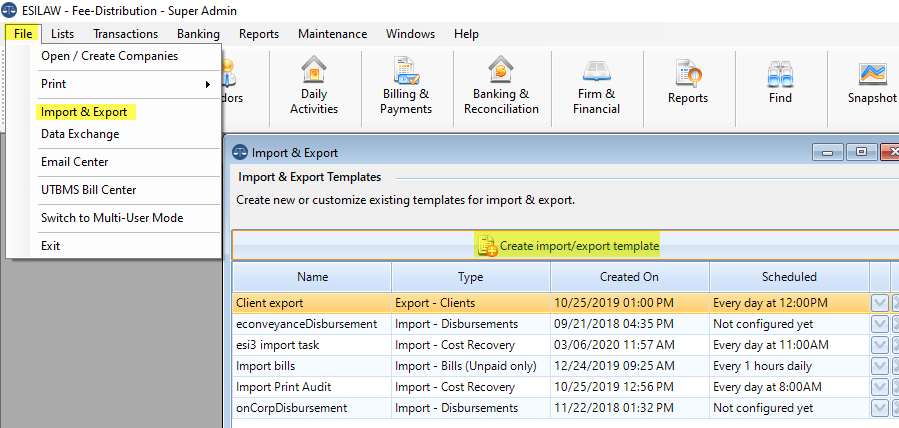This screenshot has width=899, height=428.
Task: Open the Reports menu in menu bar
Action: click(x=259, y=34)
